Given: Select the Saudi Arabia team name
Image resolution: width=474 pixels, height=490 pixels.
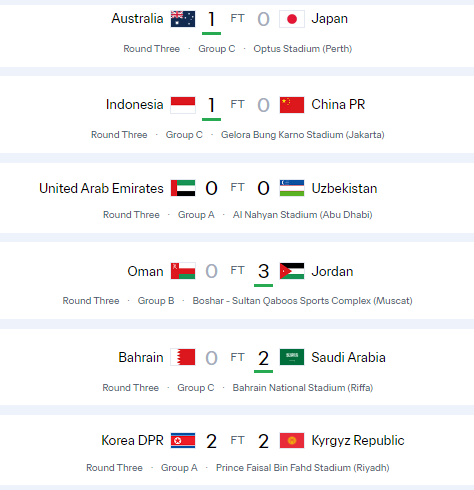Looking at the screenshot, I should 348,357.
